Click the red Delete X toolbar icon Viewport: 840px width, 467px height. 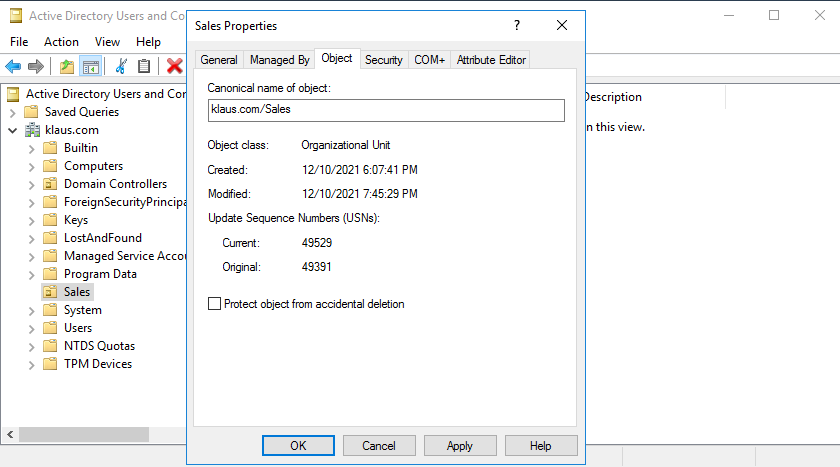coord(174,67)
